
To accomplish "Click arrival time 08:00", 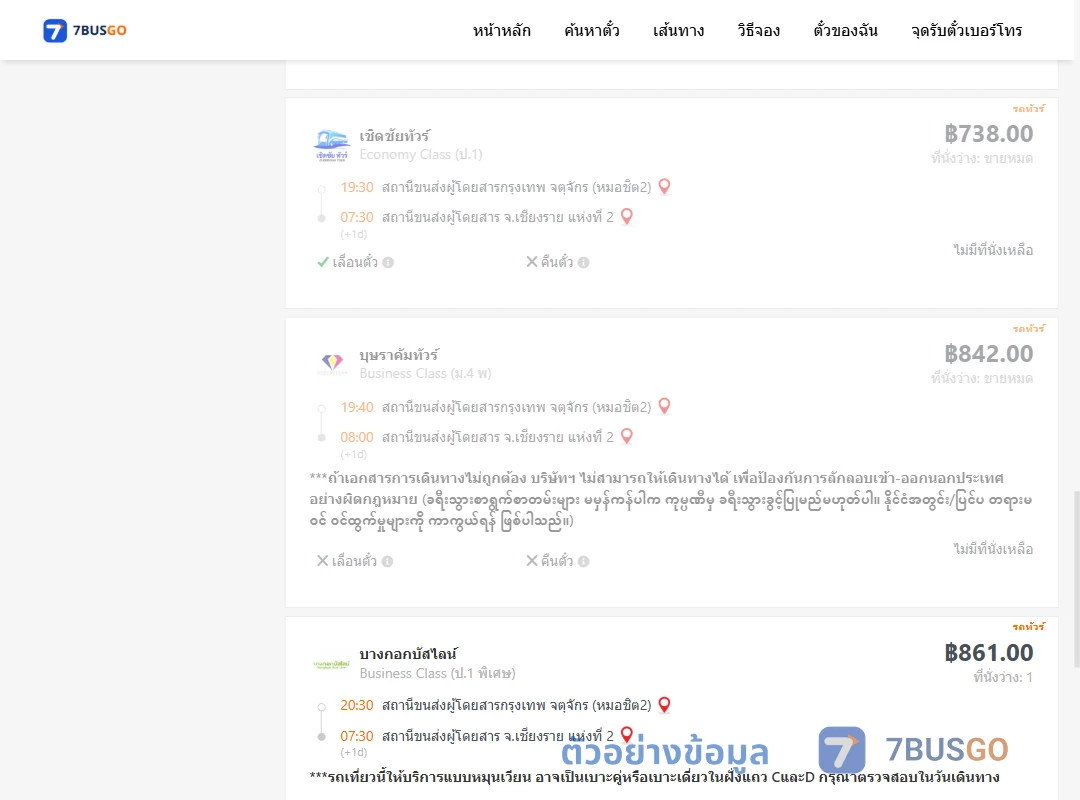I will [357, 437].
